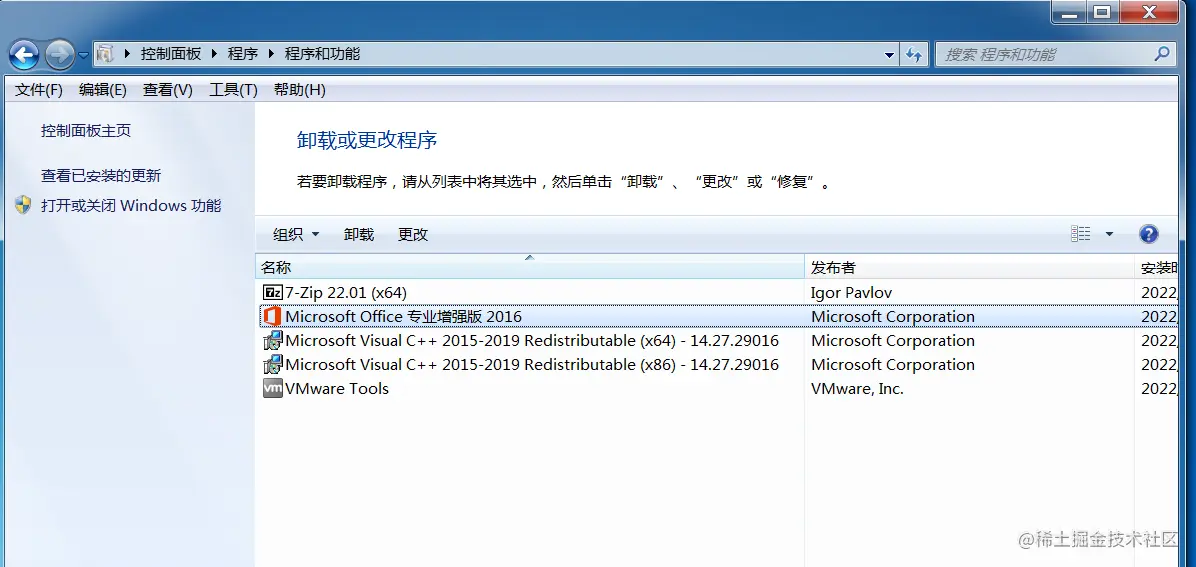Click the refresh button beside address bar
Viewport: 1196px width, 567px height.
913,55
